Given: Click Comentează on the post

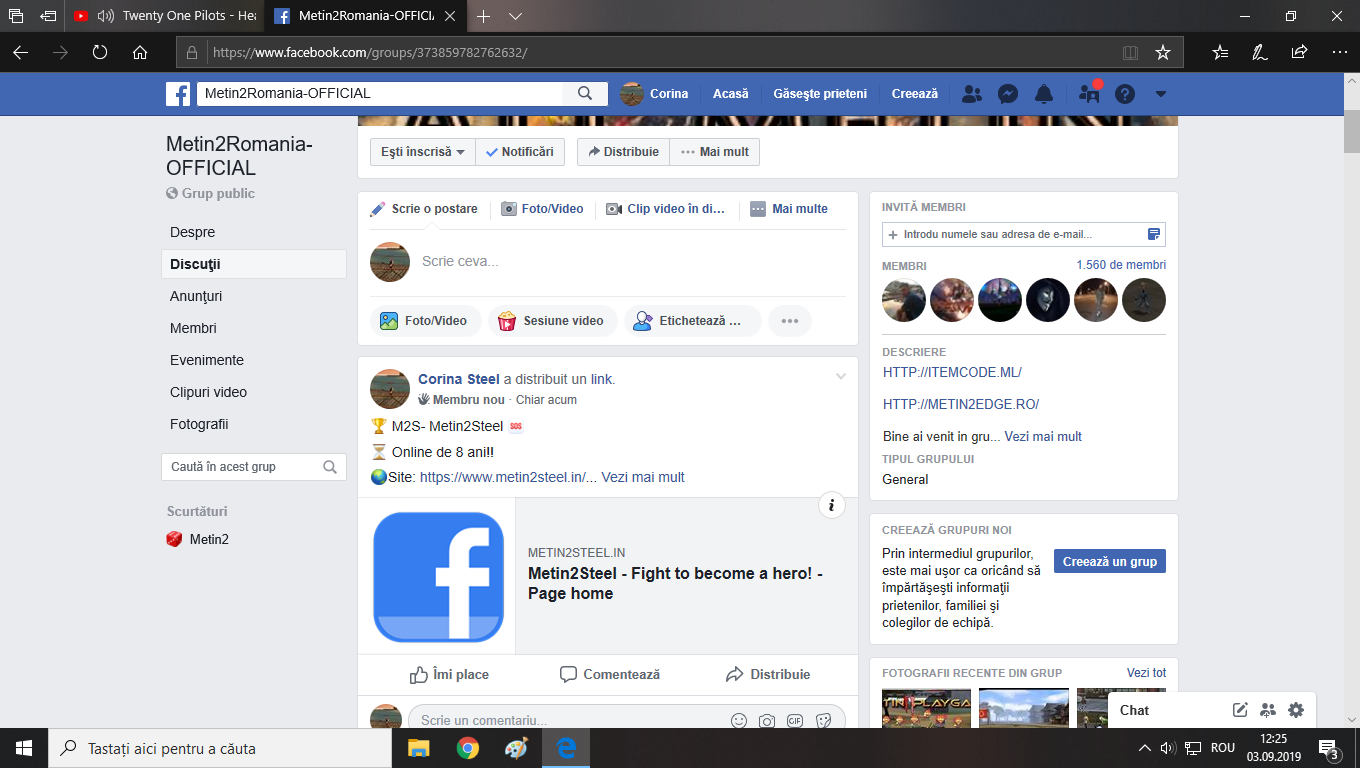Looking at the screenshot, I should 610,674.
